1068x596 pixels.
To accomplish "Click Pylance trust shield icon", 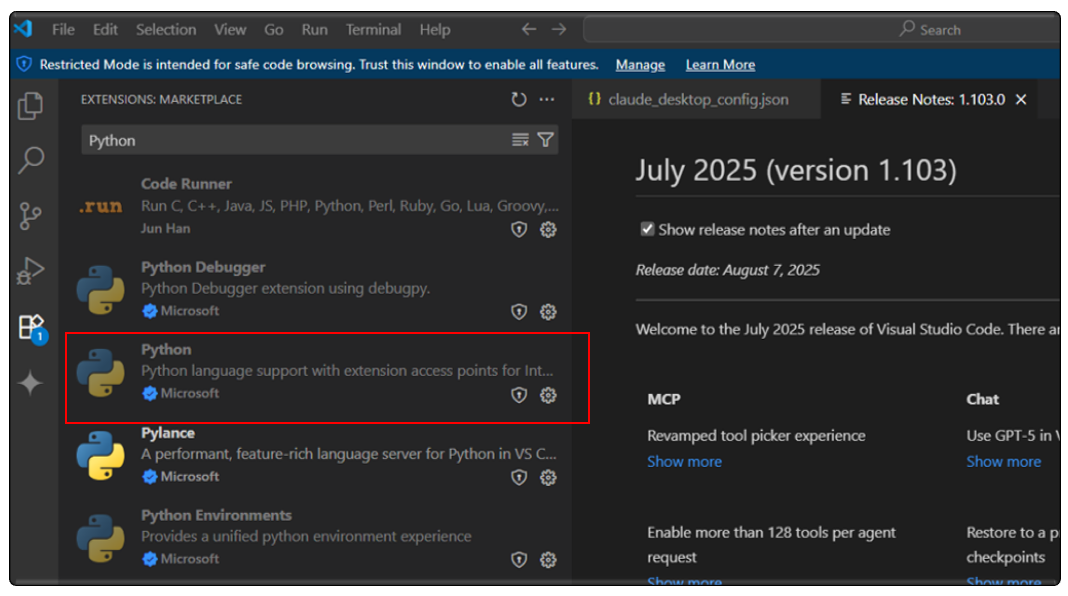I will (x=519, y=477).
